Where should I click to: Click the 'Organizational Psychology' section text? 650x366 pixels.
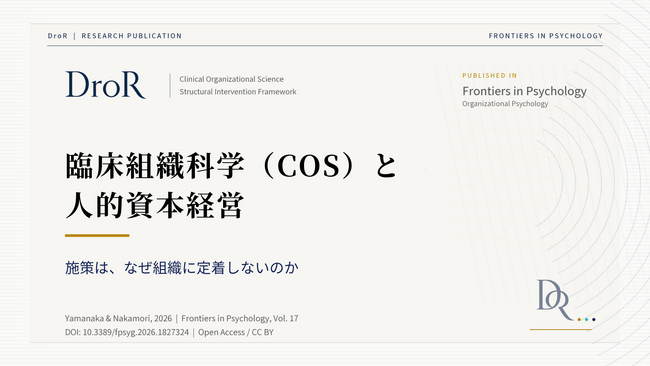[x=505, y=104]
